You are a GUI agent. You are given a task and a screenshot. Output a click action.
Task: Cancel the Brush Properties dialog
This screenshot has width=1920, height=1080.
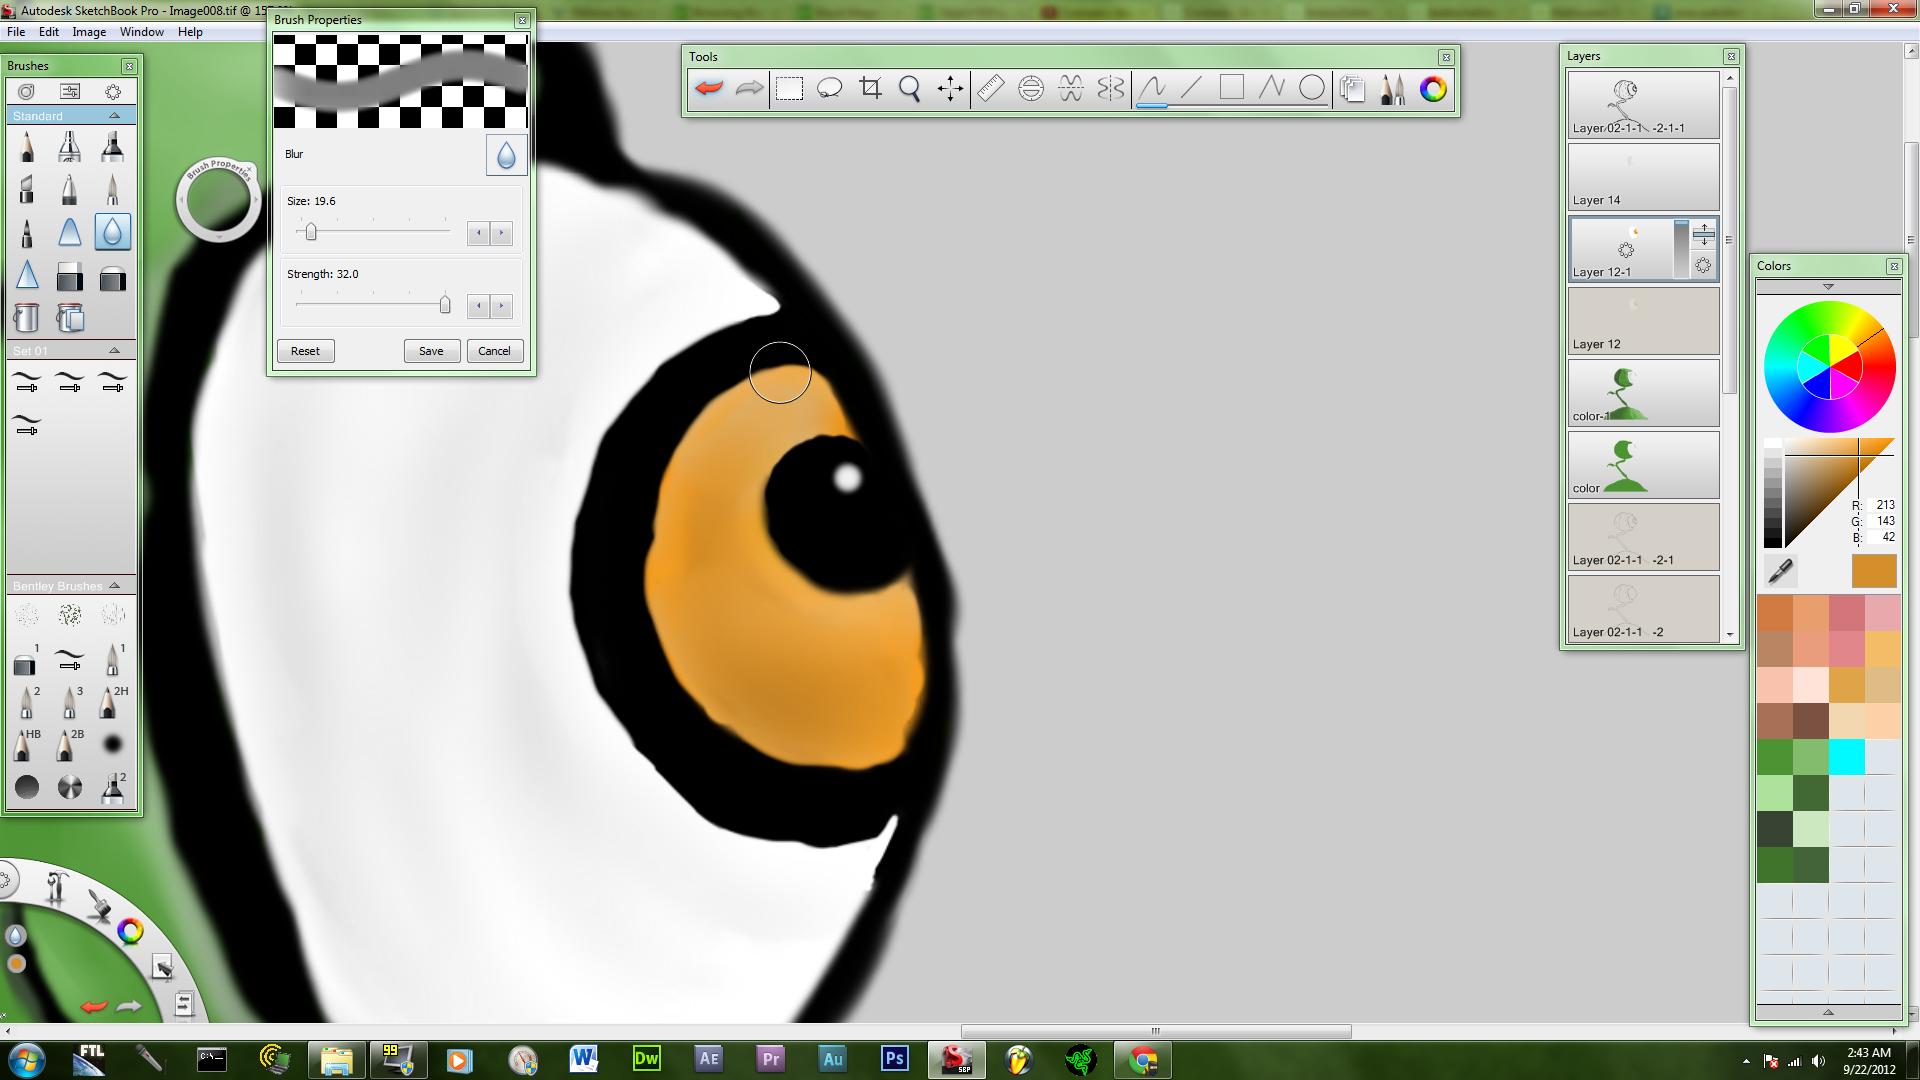494,351
